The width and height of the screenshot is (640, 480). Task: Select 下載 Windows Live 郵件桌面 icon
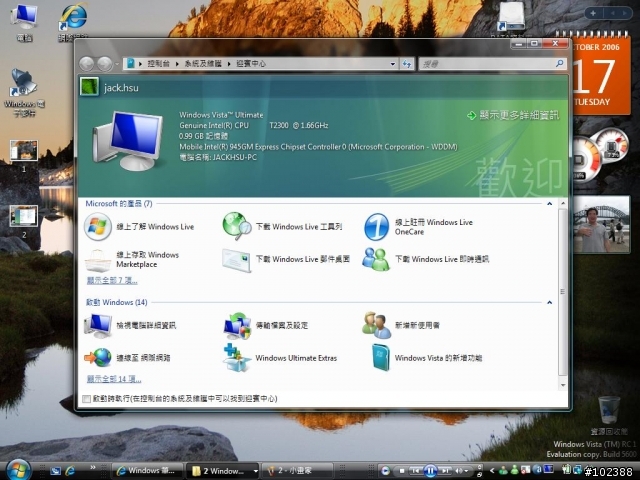point(236,260)
